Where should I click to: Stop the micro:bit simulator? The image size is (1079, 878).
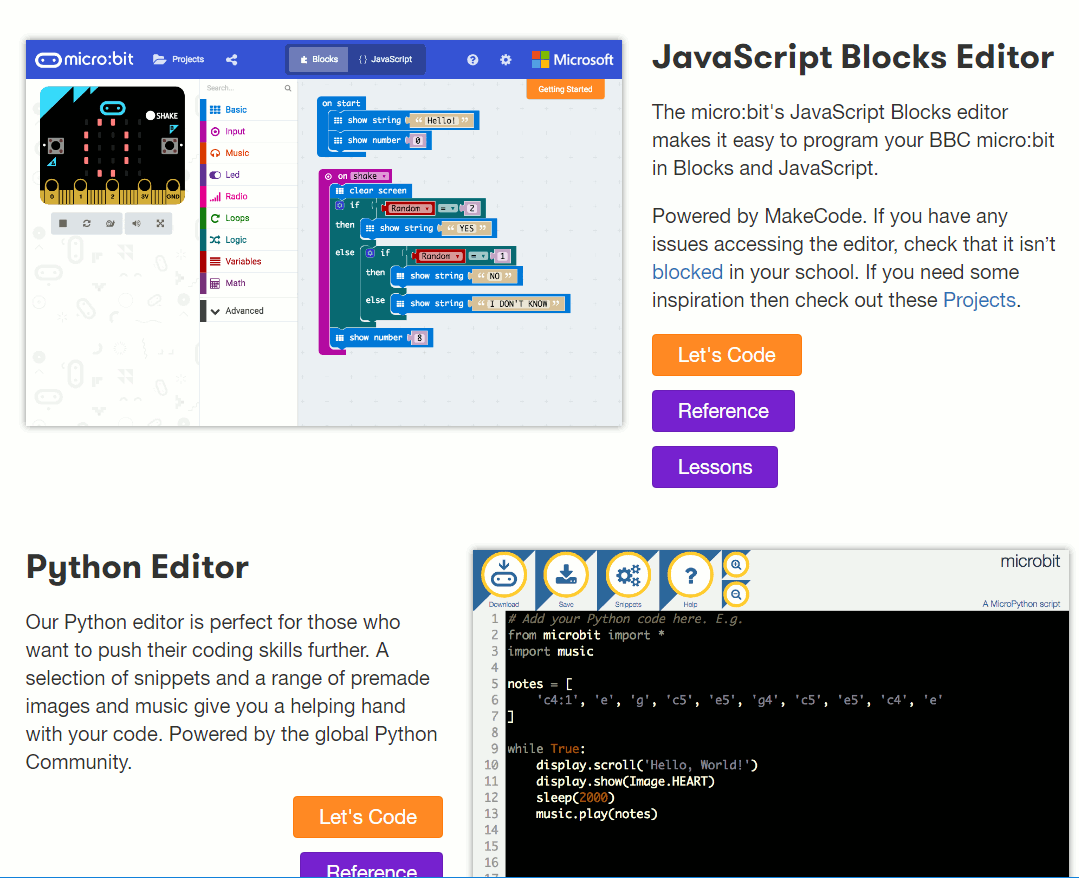point(63,224)
